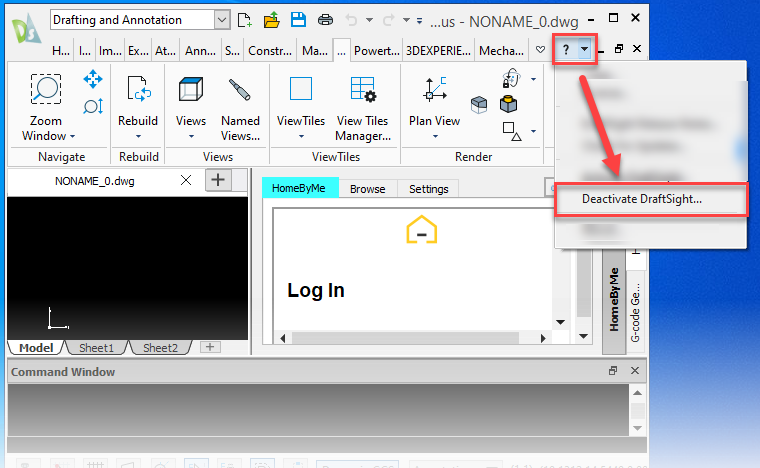The width and height of the screenshot is (760, 468).
Task: Open the Settings tab in HomeByMe panel
Action: [x=428, y=189]
